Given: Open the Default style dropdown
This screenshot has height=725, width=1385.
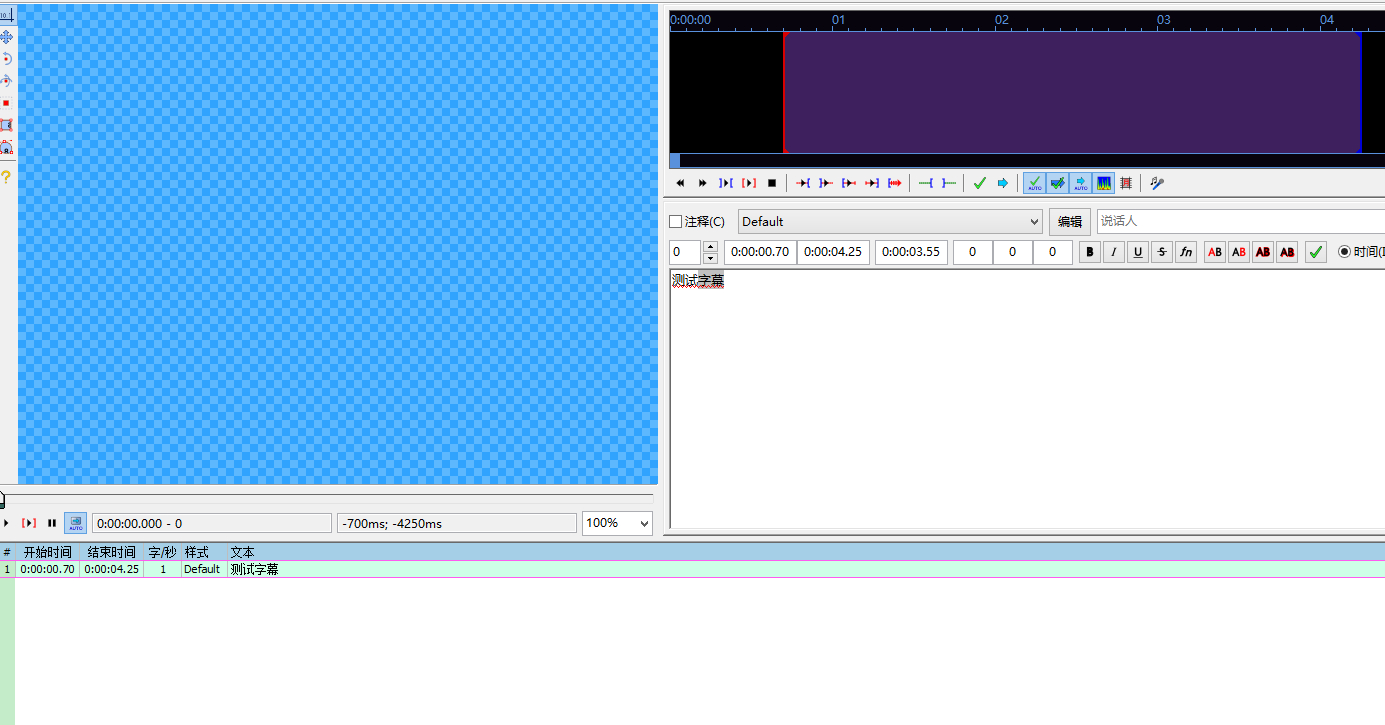Looking at the screenshot, I should (x=890, y=222).
